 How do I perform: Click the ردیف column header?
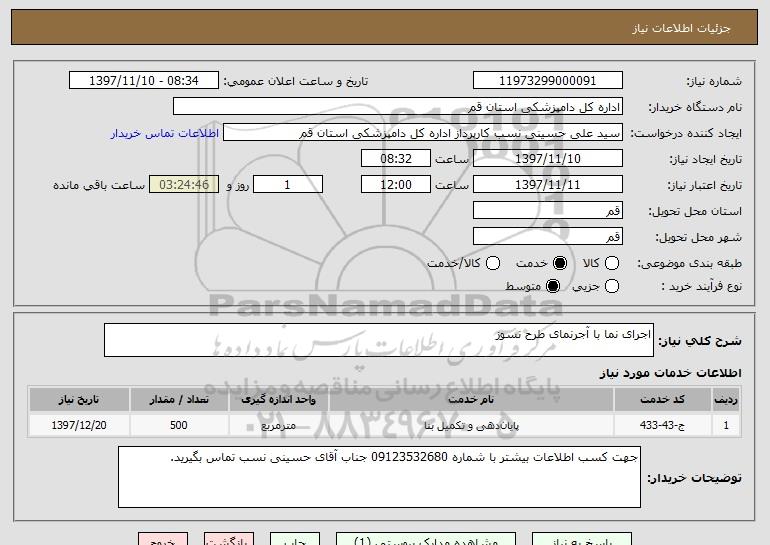coord(726,400)
